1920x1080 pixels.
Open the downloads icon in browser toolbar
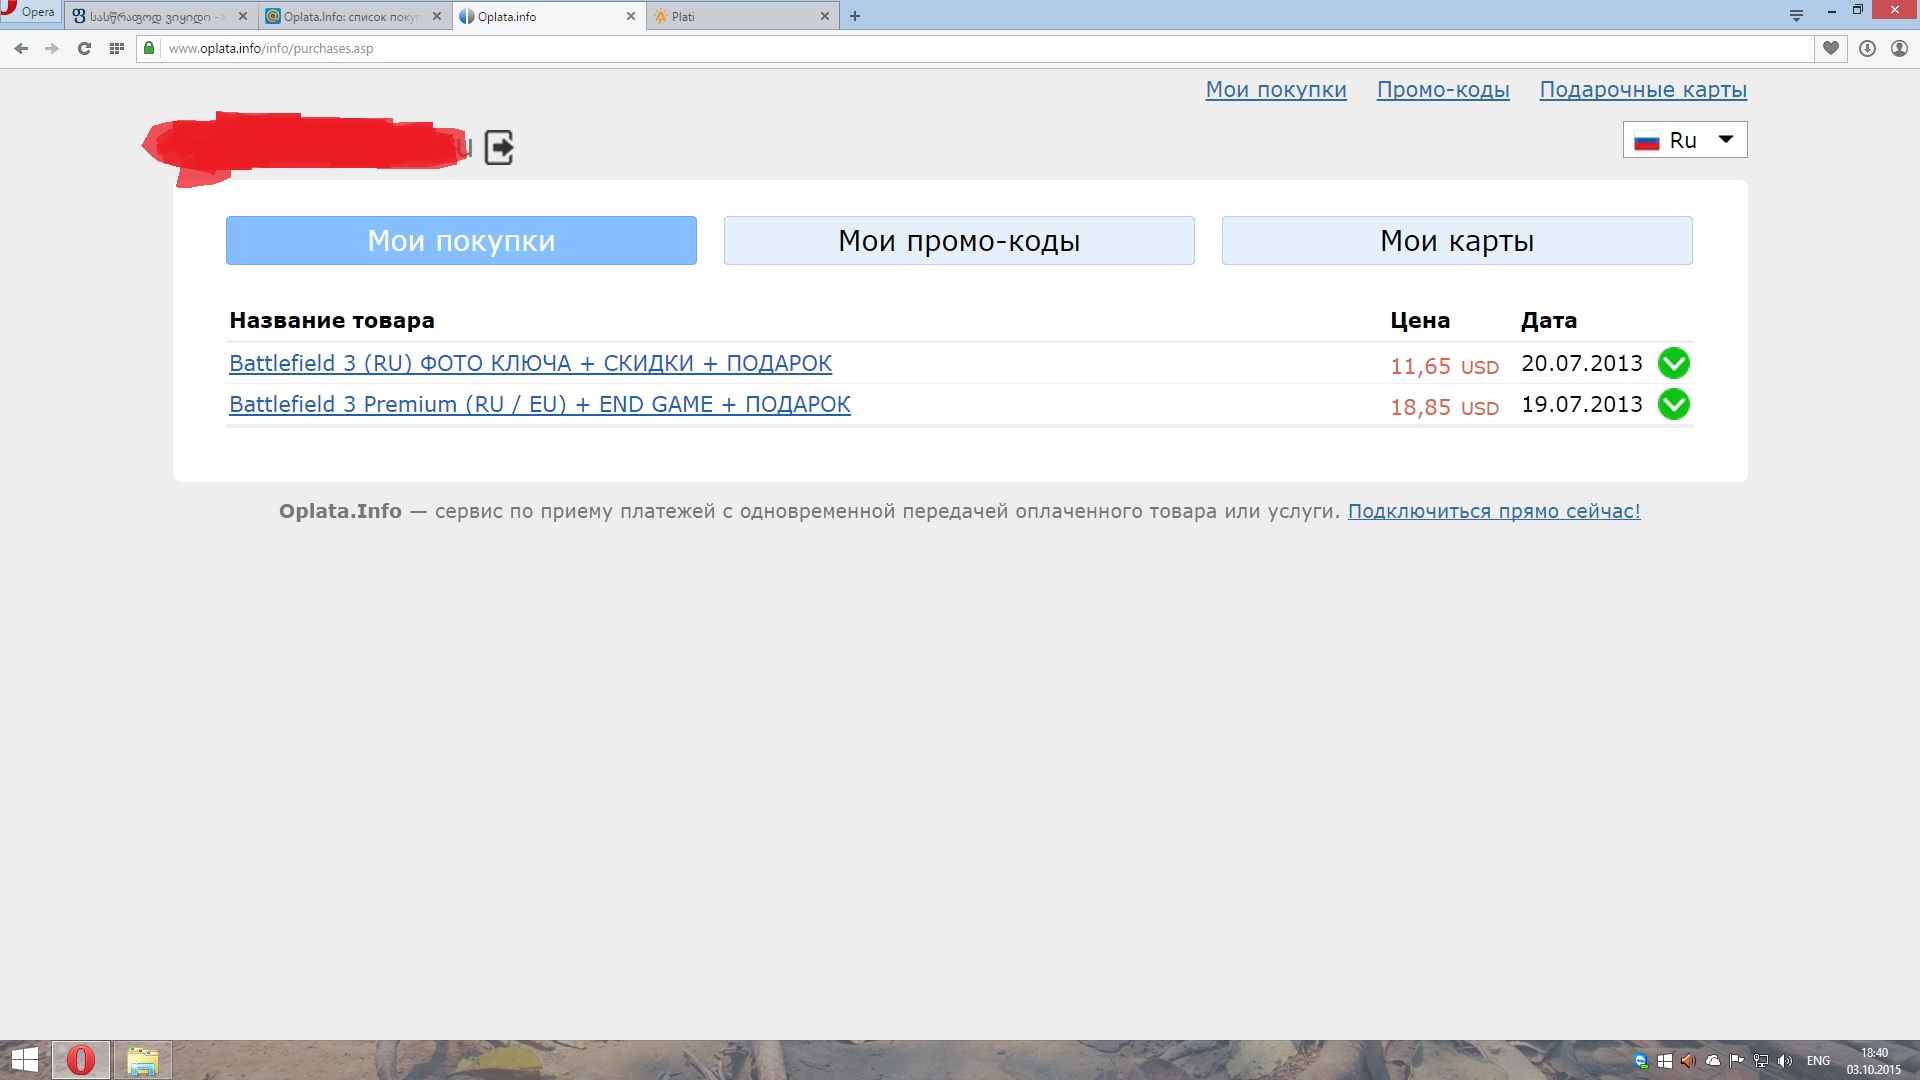(x=1866, y=48)
